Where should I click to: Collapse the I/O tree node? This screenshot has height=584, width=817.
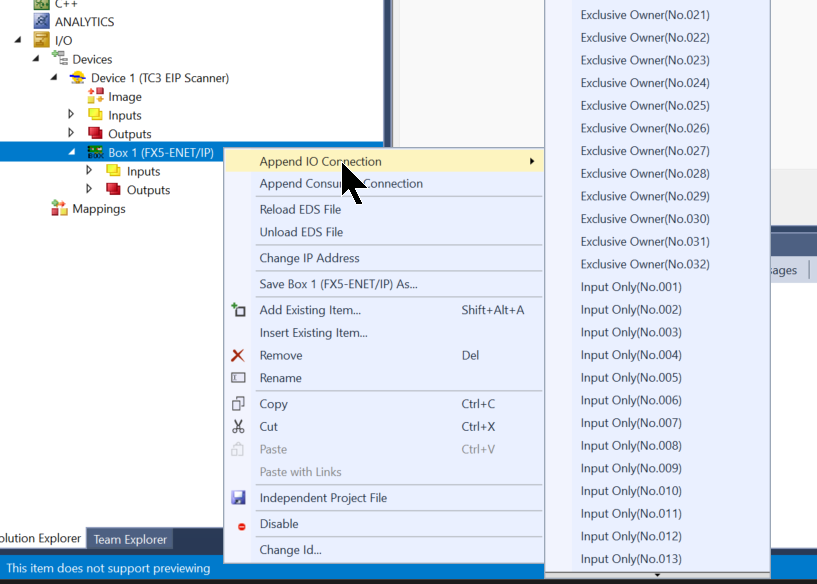(18, 40)
